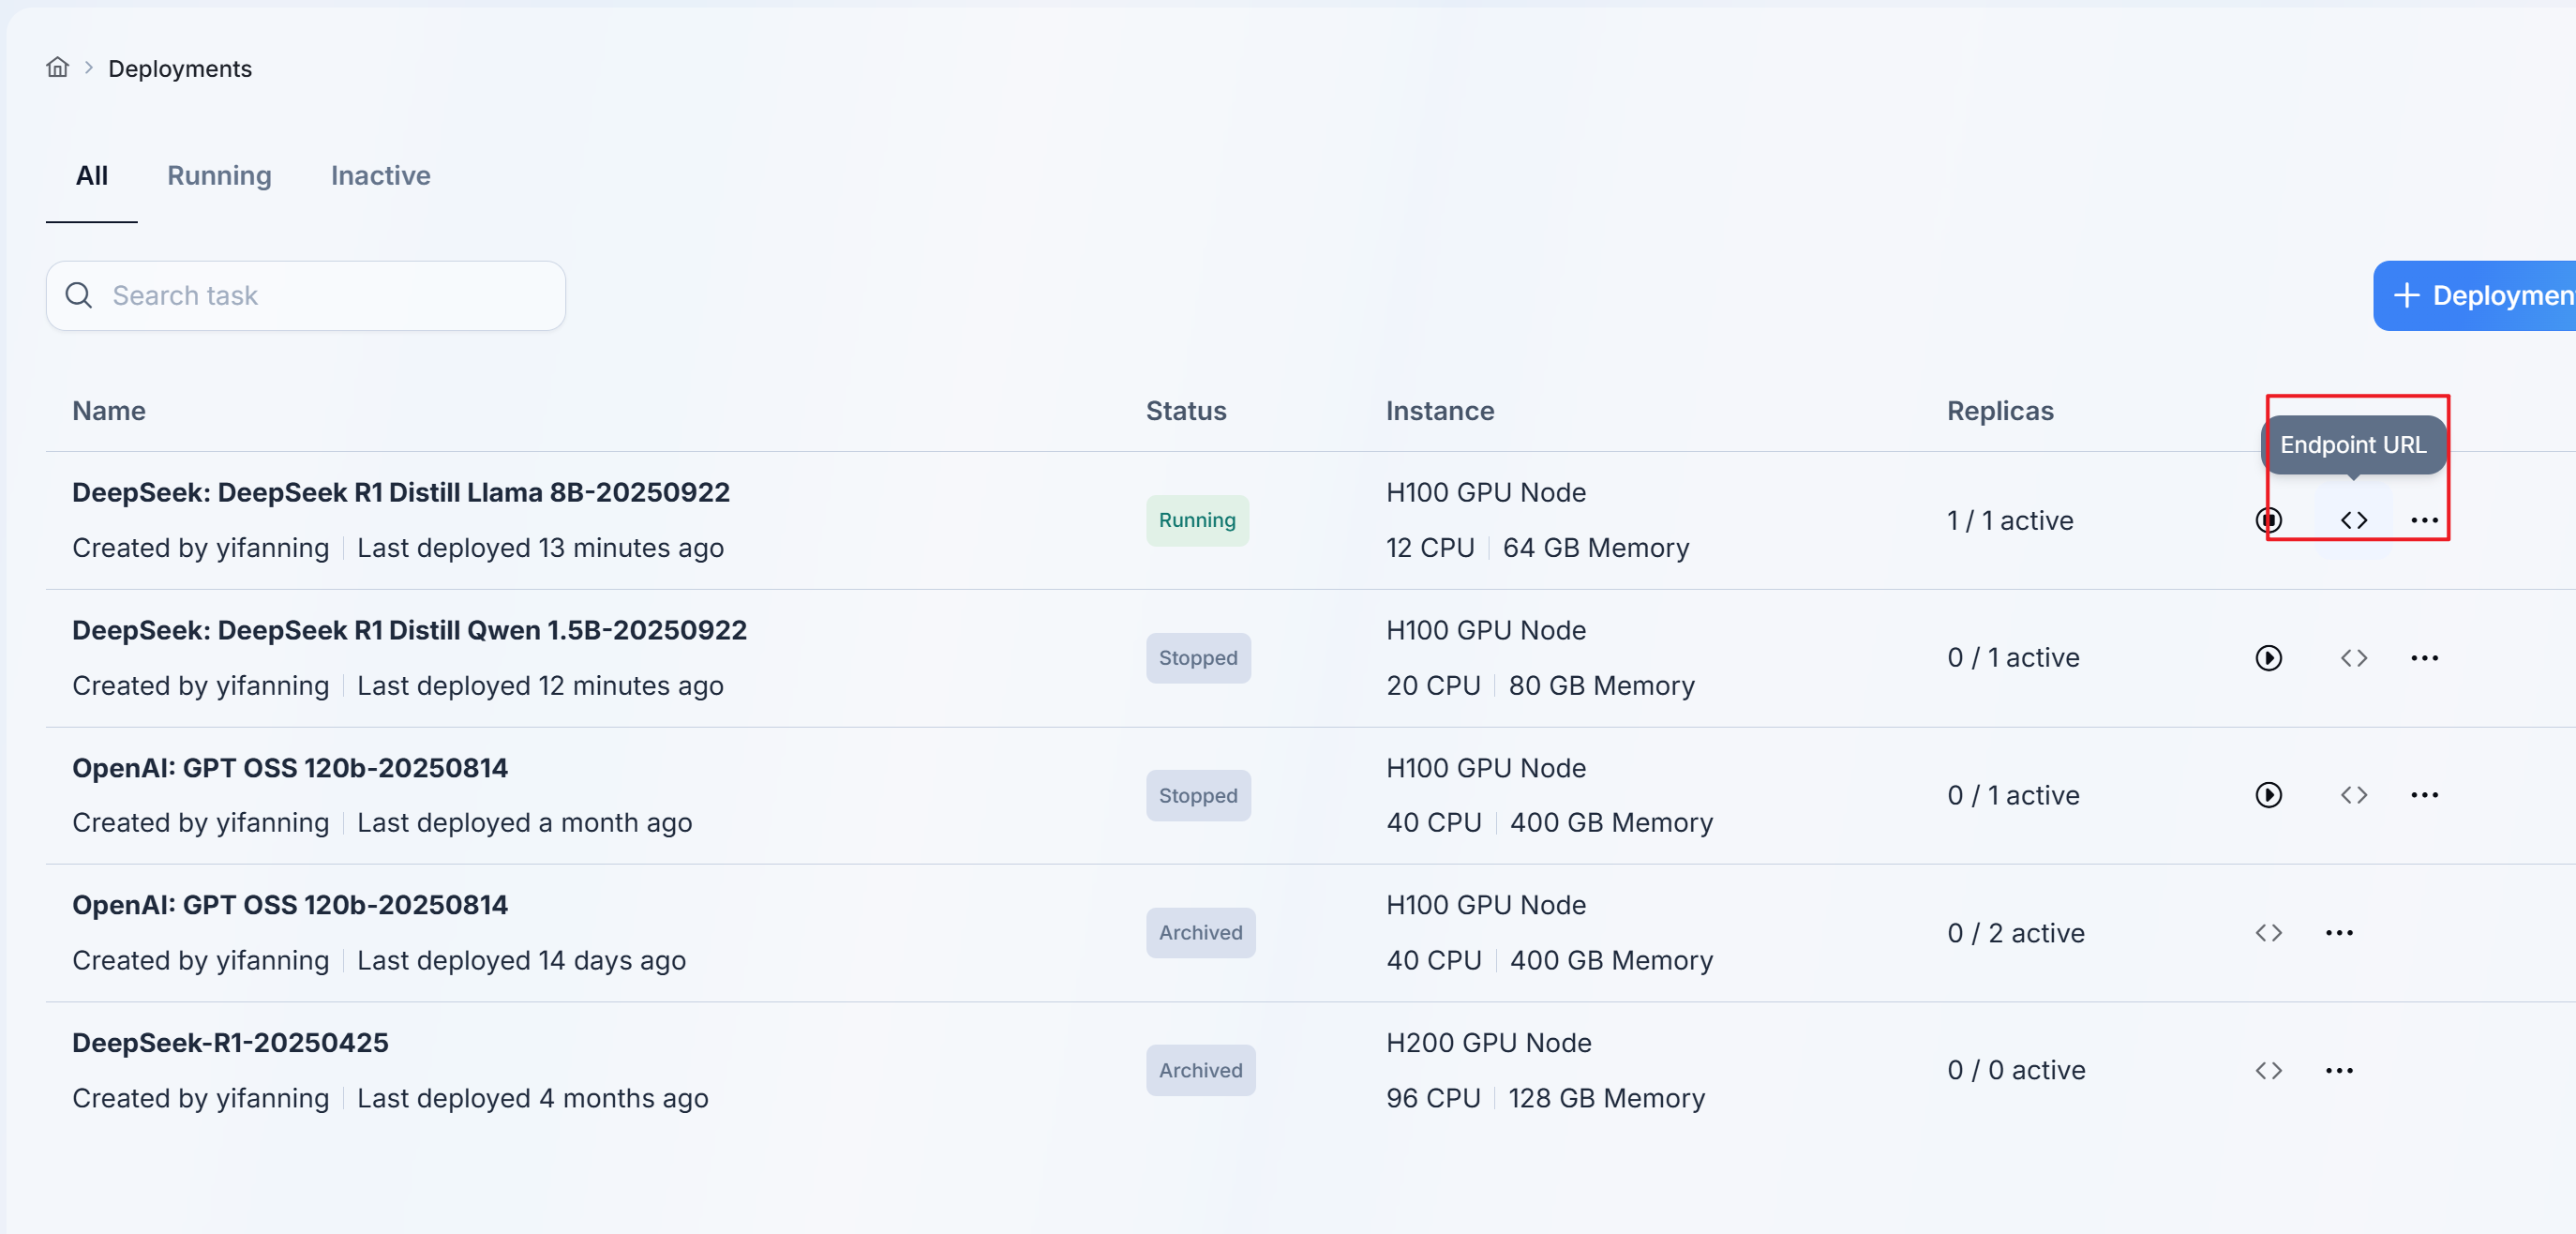Screen dimensions: 2576x1234
Task: Open more options for DeepSeek-R1-20250425
Action: point(2339,1071)
